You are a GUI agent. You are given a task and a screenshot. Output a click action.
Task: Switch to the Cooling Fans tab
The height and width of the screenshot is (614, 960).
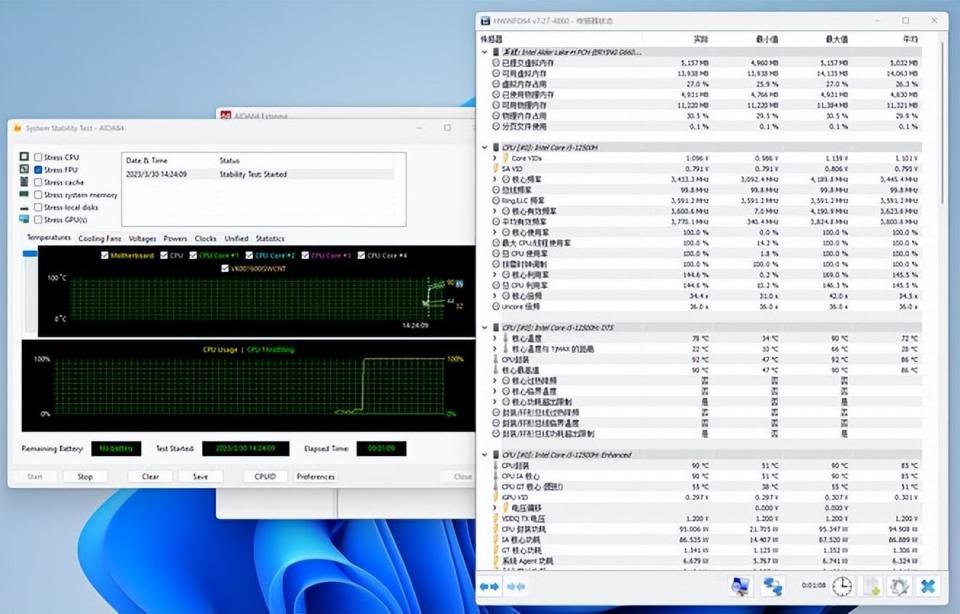tap(100, 239)
